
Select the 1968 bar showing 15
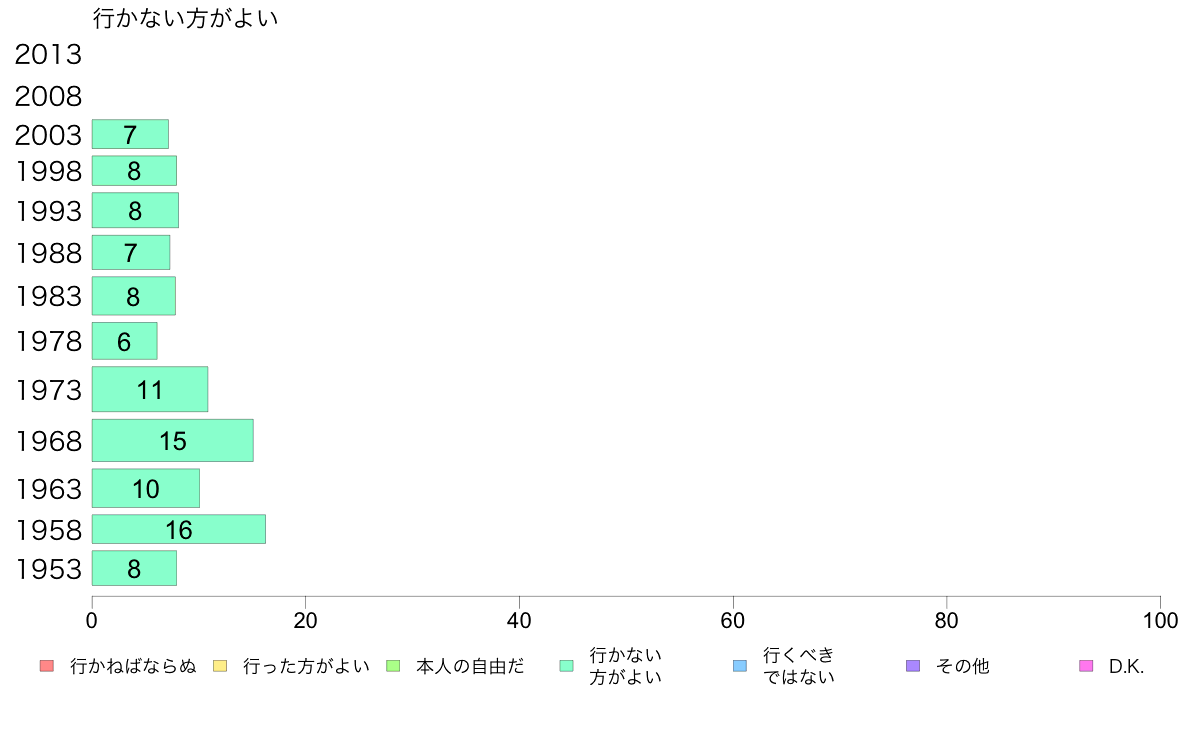tap(173, 440)
